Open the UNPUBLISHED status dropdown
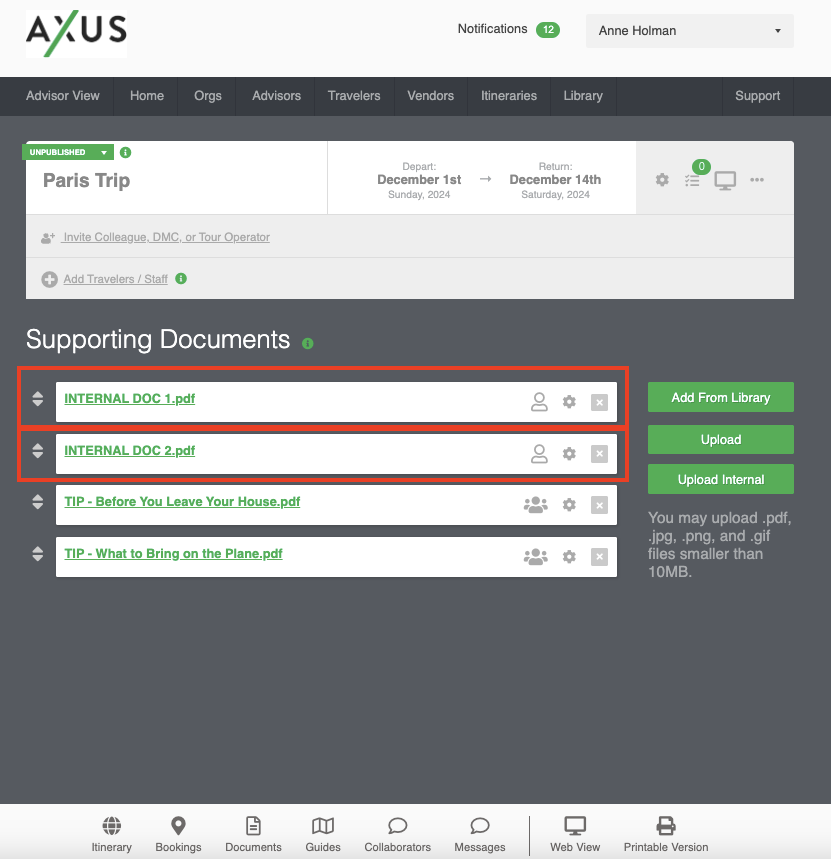The height and width of the screenshot is (859, 831). (68, 151)
